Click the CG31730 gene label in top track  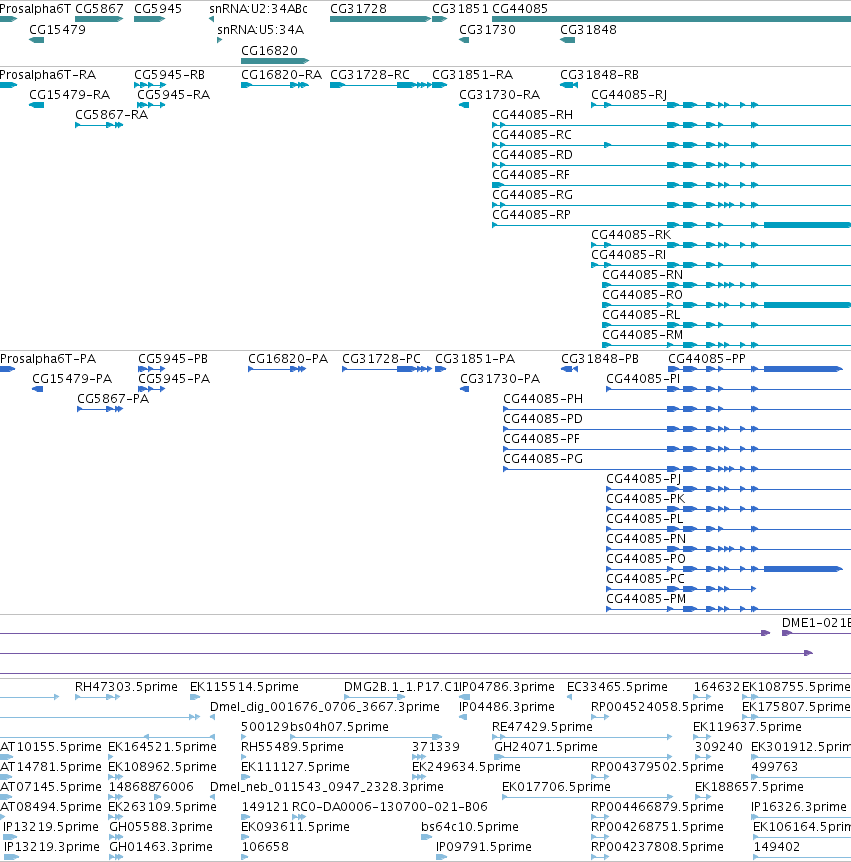click(488, 30)
